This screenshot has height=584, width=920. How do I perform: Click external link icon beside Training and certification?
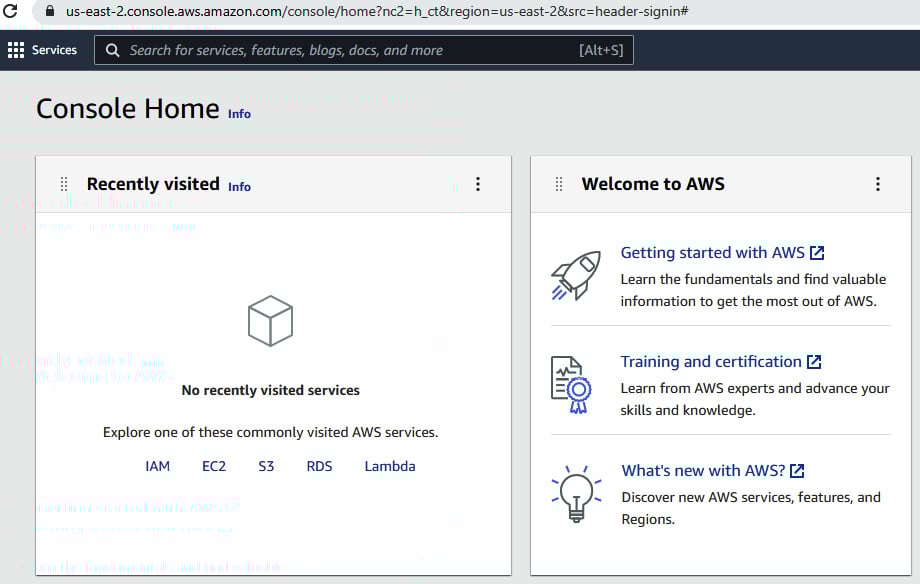[x=814, y=362]
